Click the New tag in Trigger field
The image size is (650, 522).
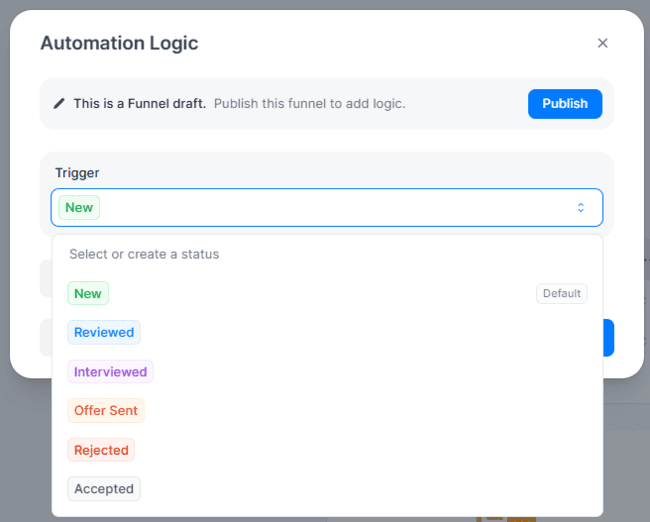[79, 207]
